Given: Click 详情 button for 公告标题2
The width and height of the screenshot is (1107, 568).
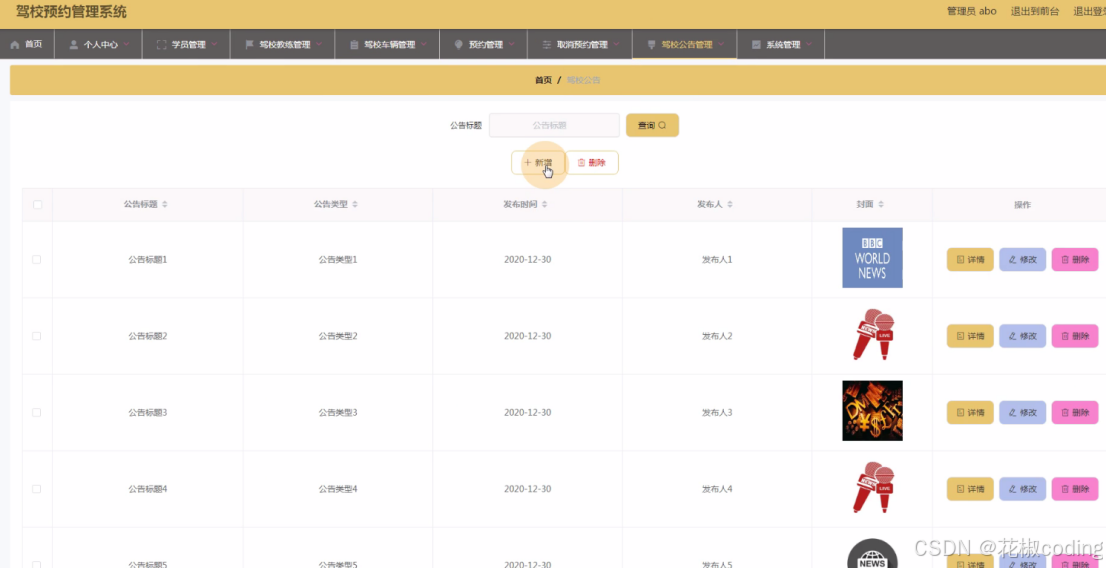Looking at the screenshot, I should point(970,336).
